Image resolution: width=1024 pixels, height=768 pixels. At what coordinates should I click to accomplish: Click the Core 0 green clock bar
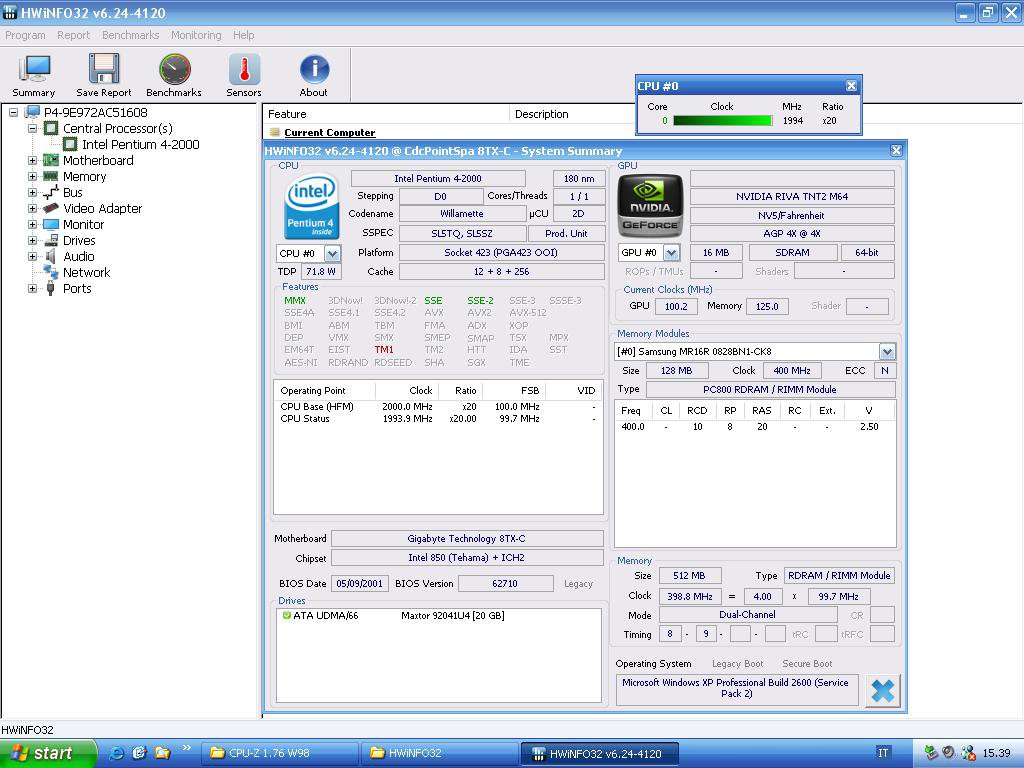722,121
